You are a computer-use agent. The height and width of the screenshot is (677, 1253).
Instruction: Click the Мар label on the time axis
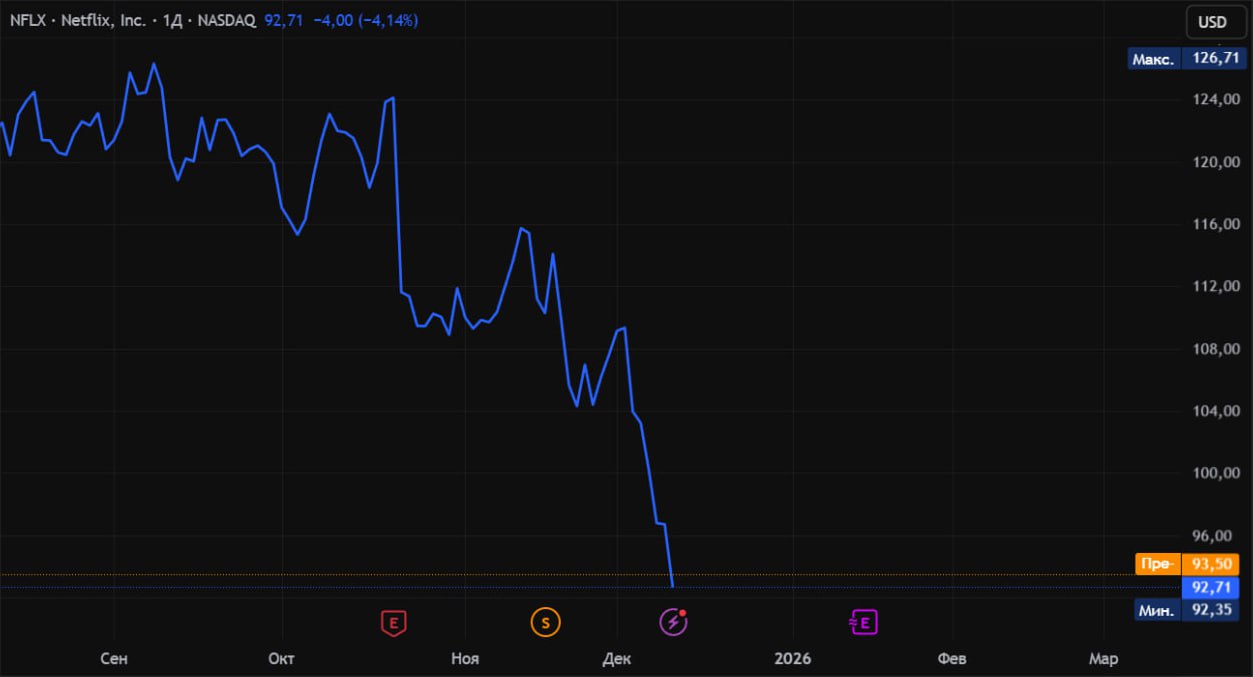click(1103, 658)
